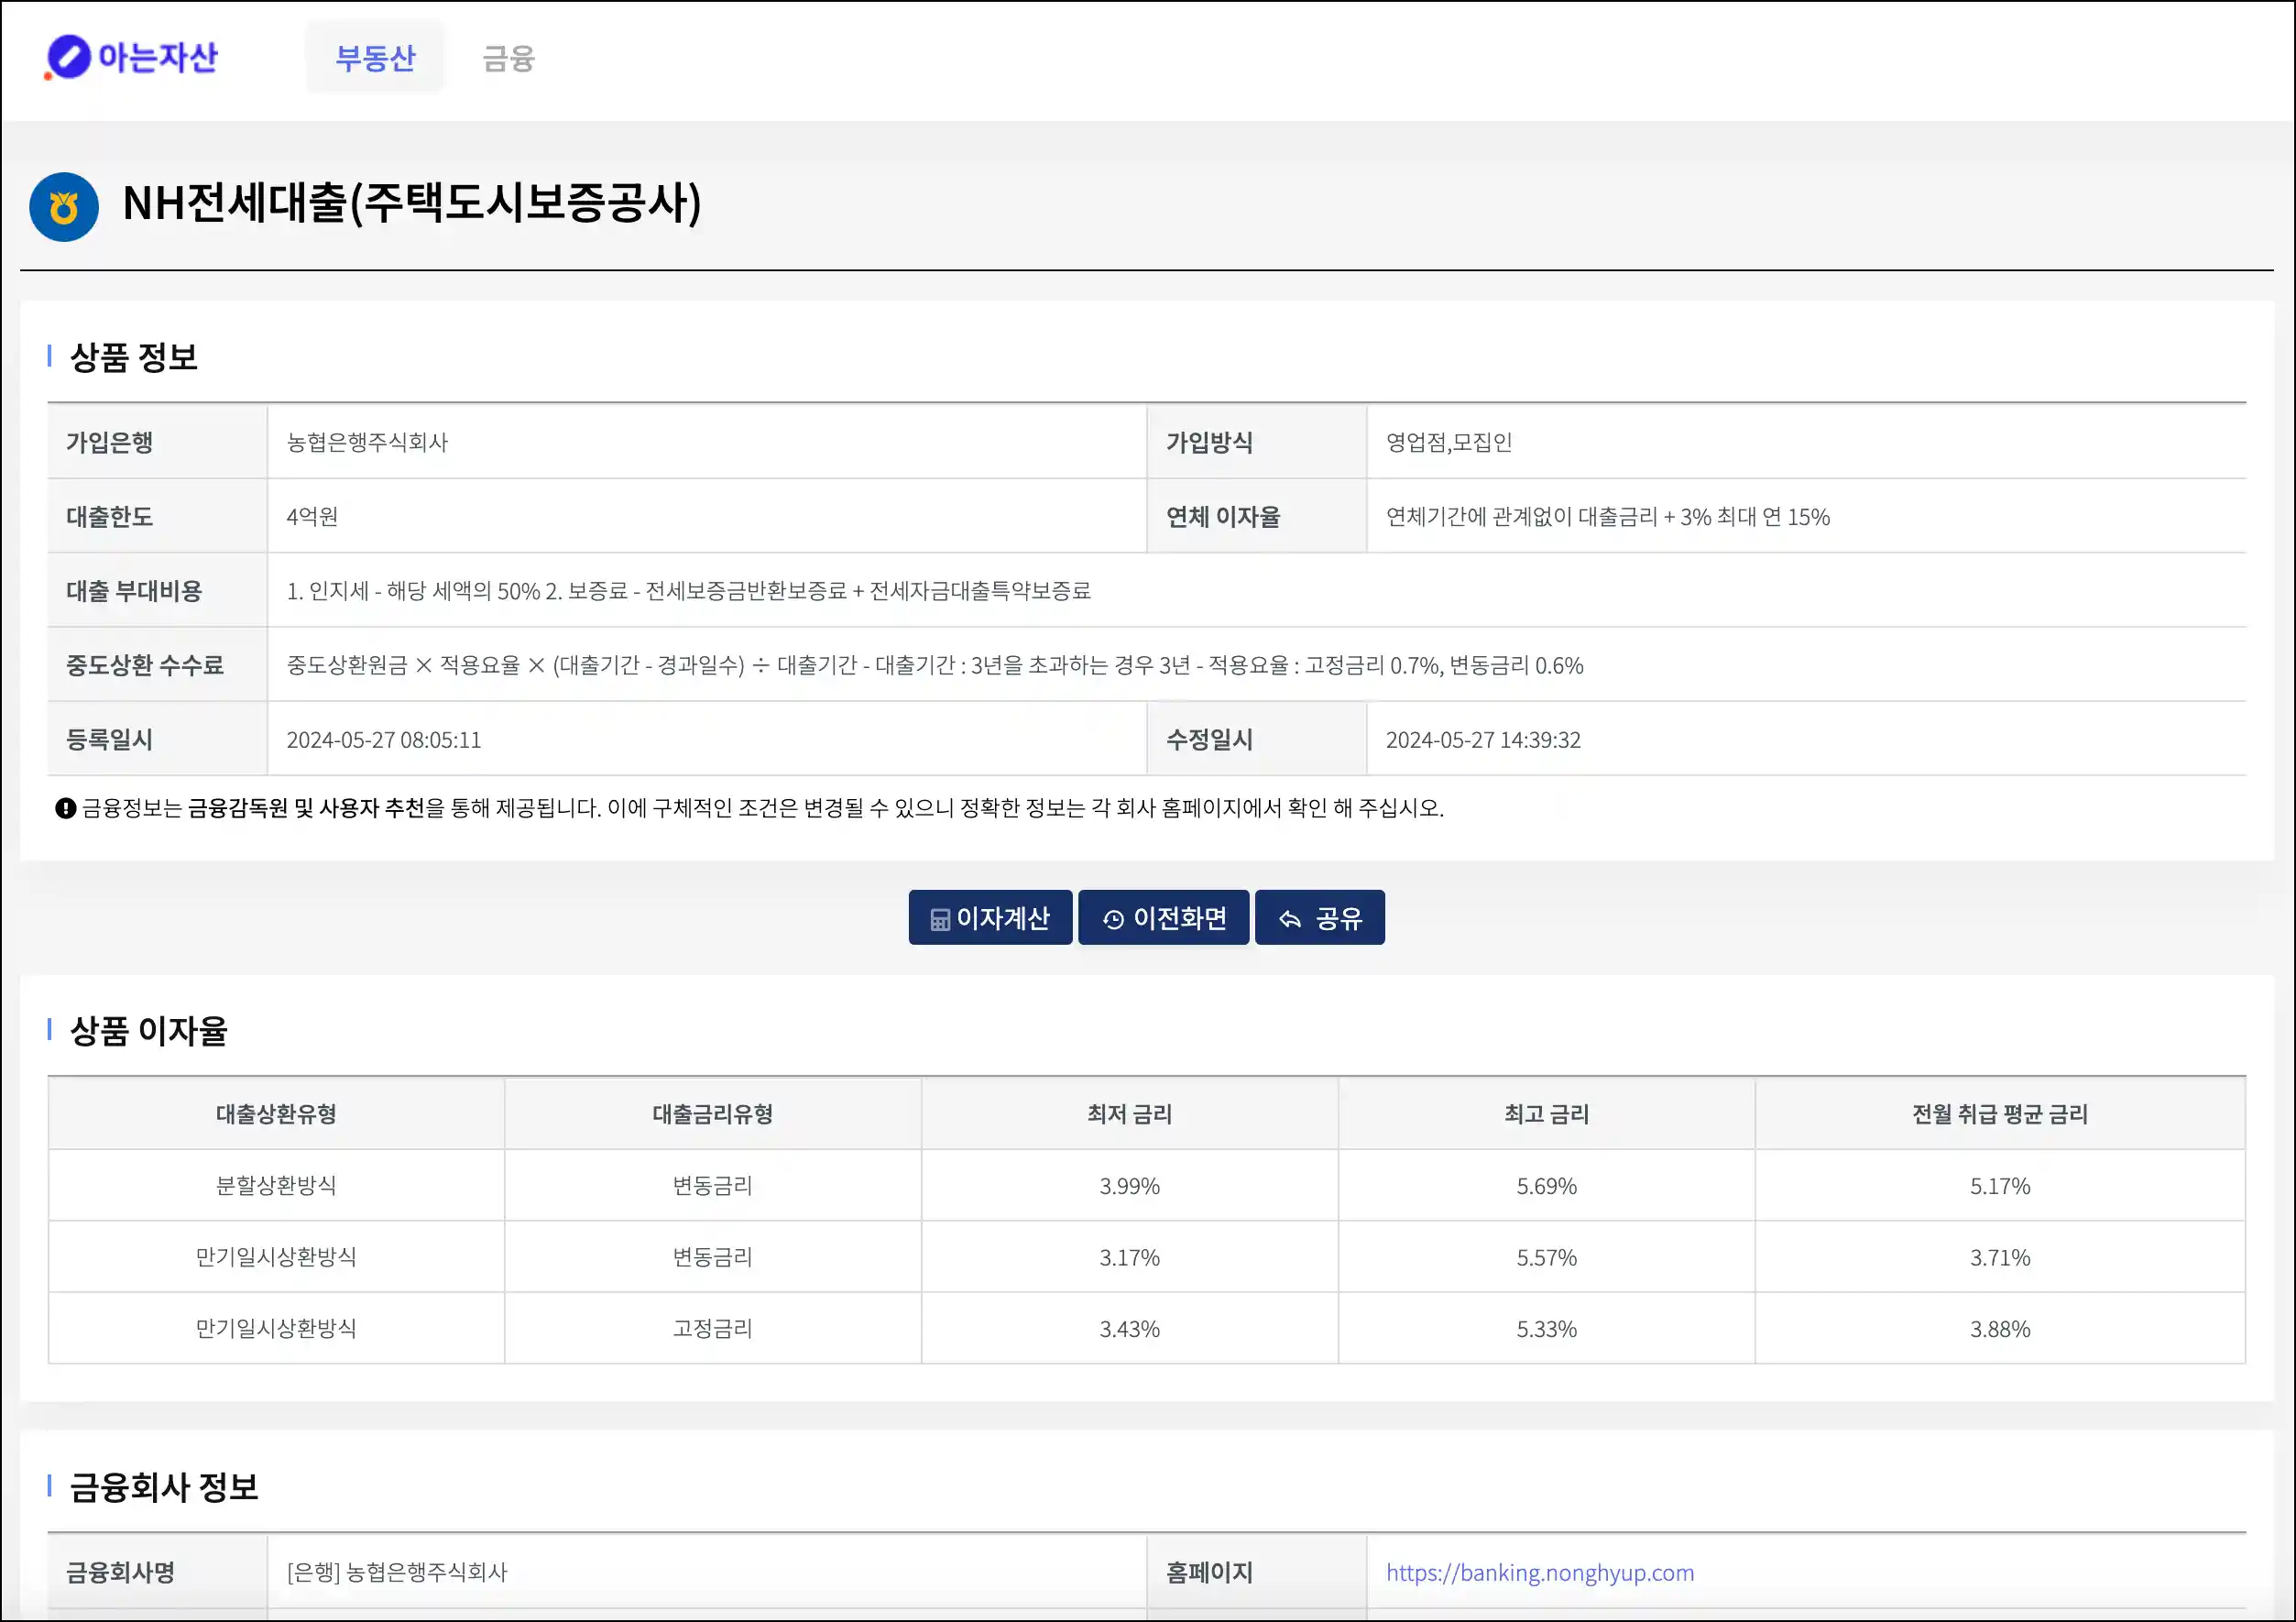
Task: Click the 3.88% average rate cell
Action: (x=2000, y=1329)
